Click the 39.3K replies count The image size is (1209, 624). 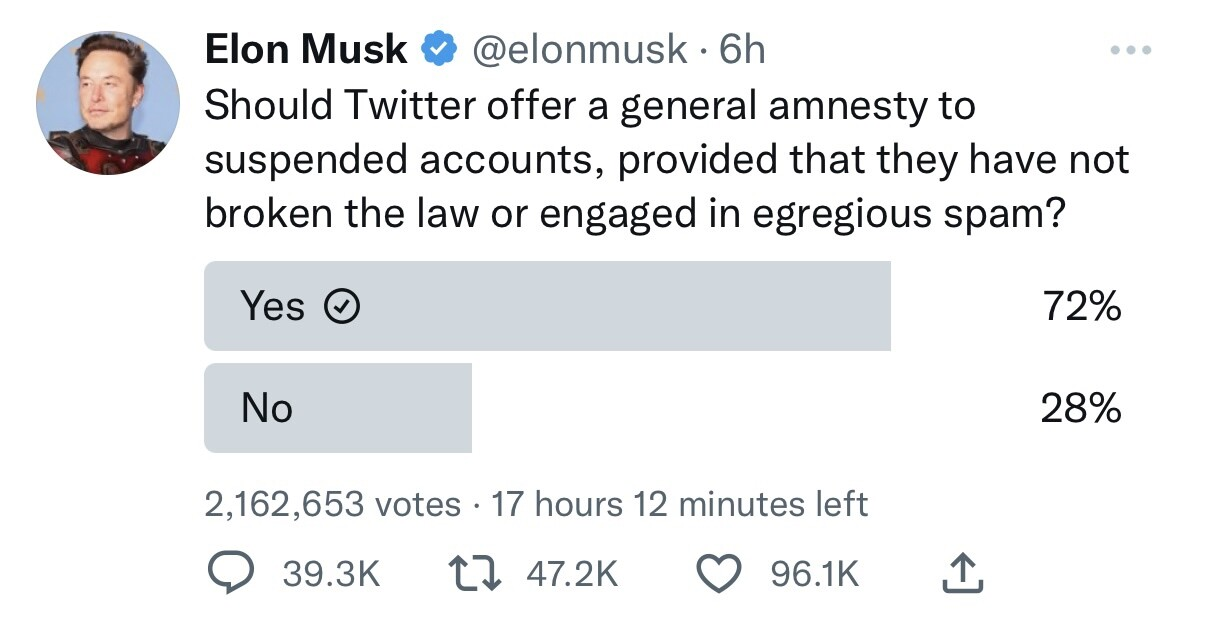(331, 574)
